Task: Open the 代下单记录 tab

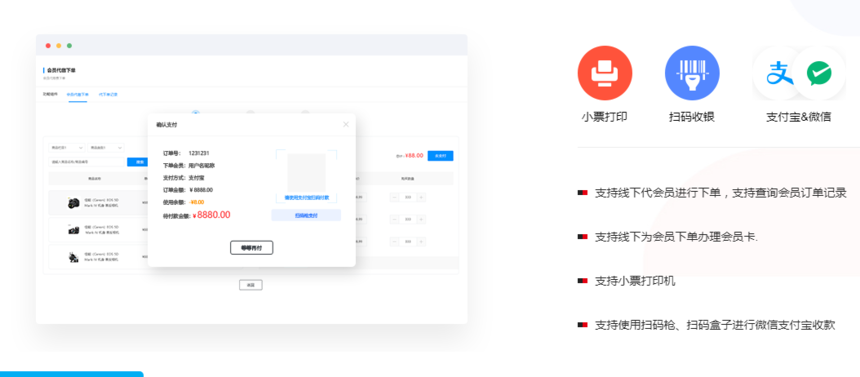Action: tap(108, 94)
